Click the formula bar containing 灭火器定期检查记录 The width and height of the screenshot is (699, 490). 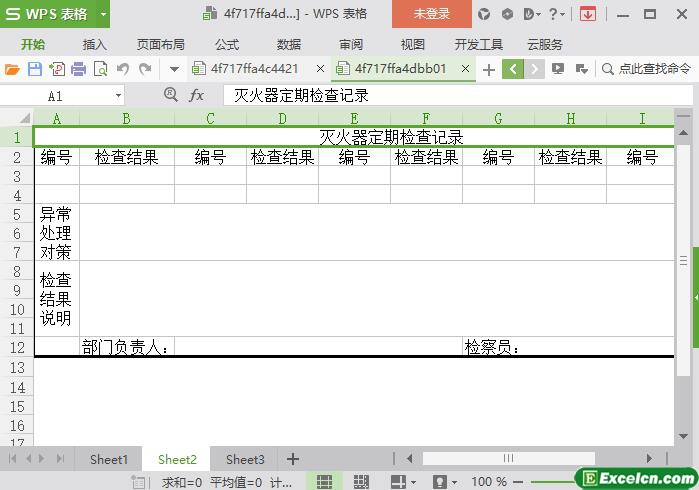pyautogui.click(x=458, y=95)
